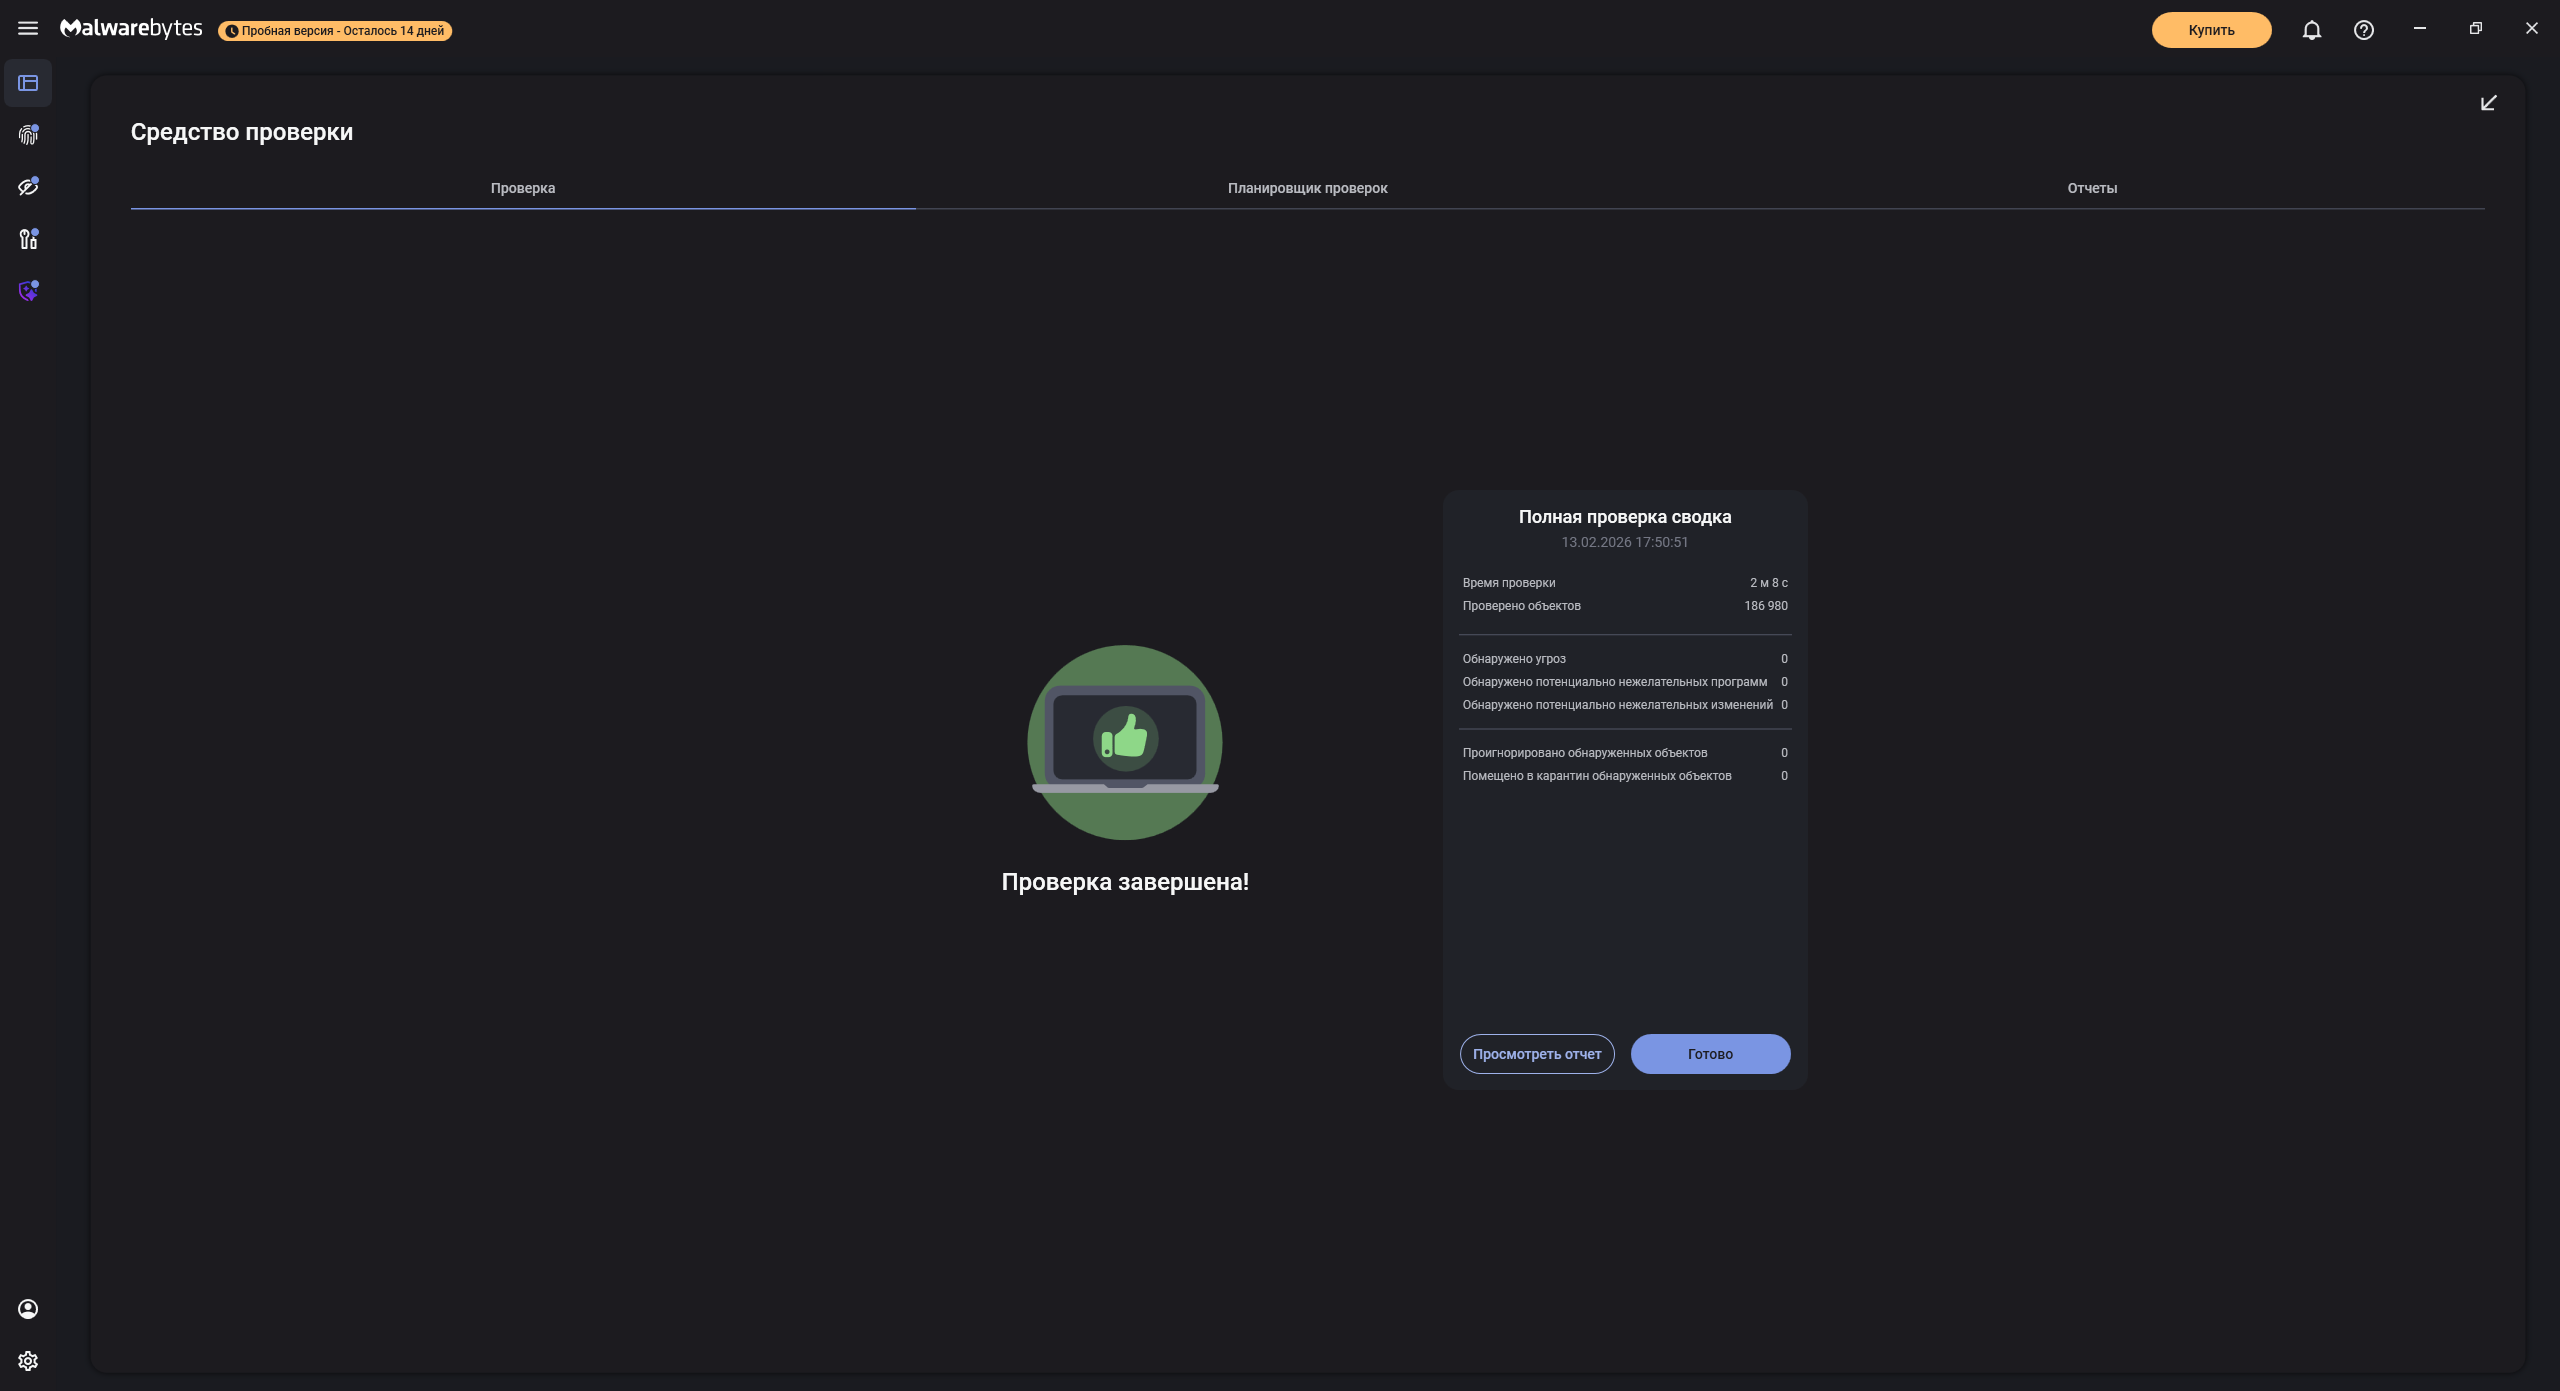Open the crossed-eye privacy icon

click(x=28, y=187)
